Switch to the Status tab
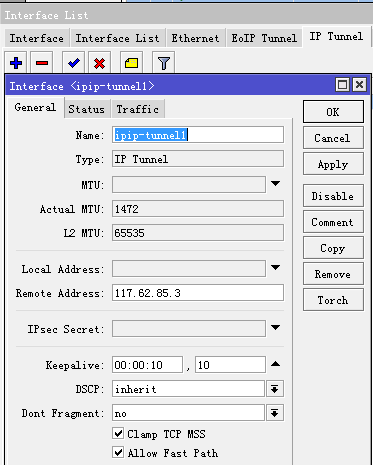373x465 pixels. 87,109
